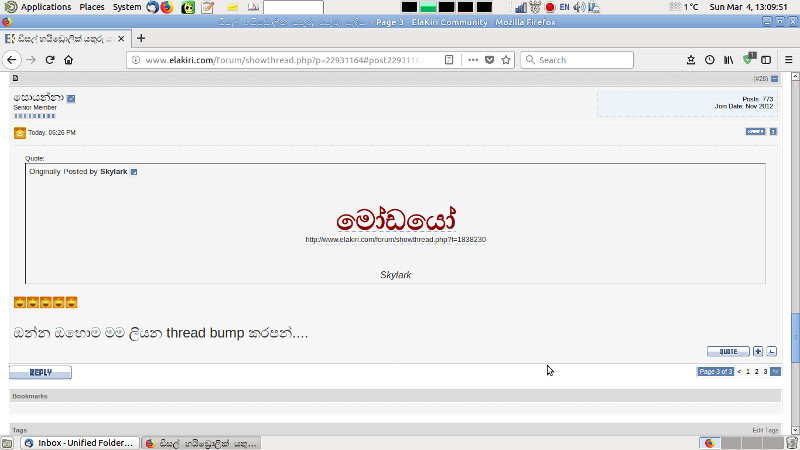Click the Quote button under the post
This screenshot has width=800, height=450.
point(728,352)
